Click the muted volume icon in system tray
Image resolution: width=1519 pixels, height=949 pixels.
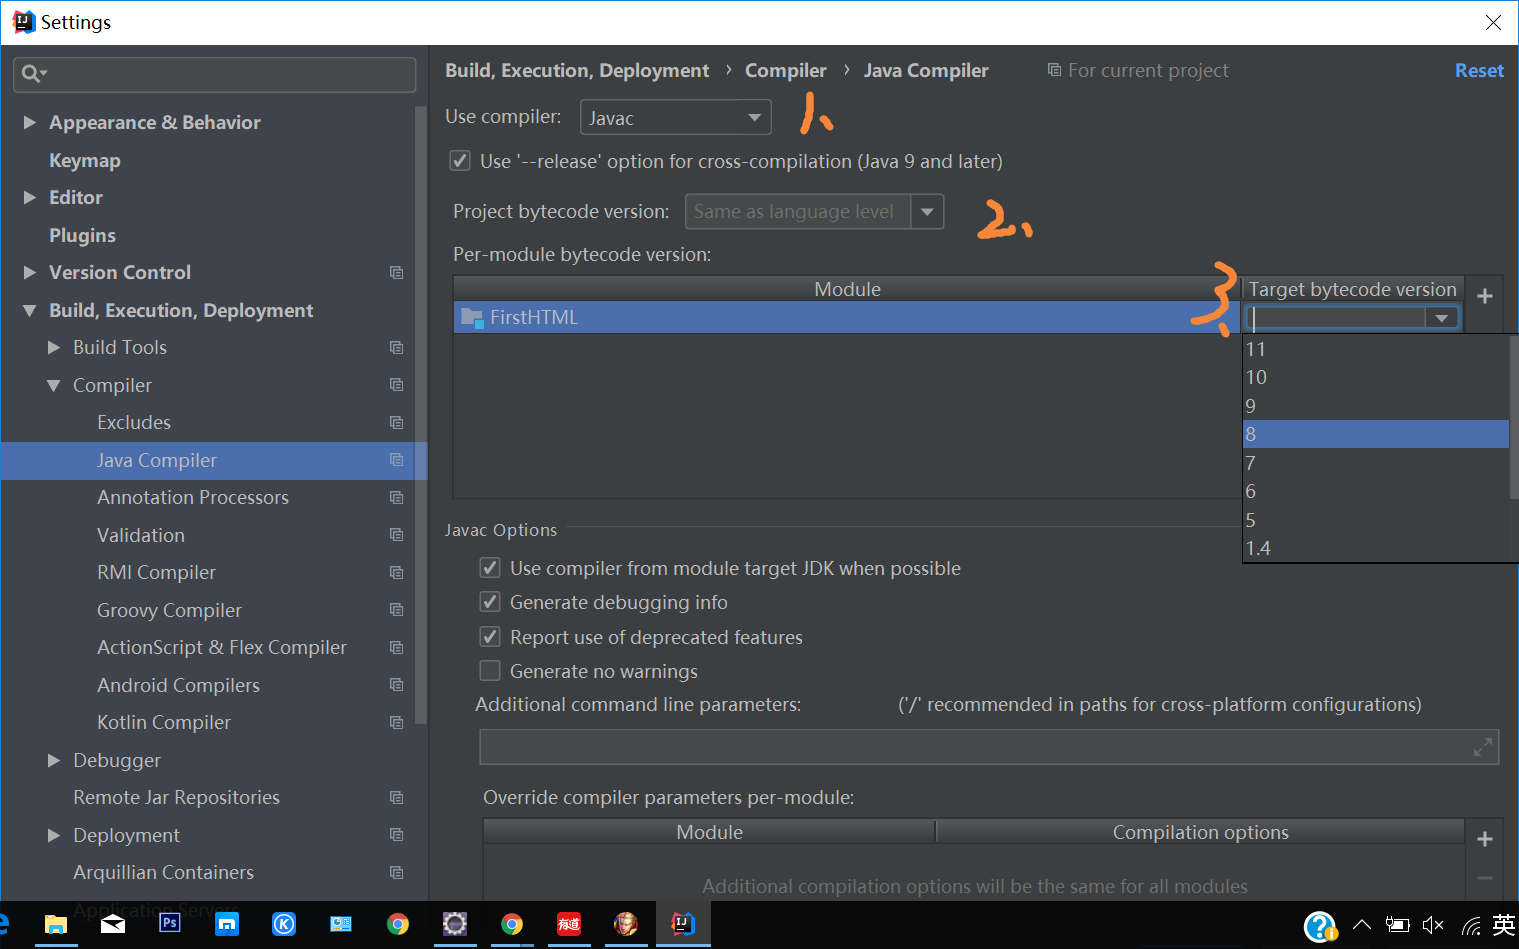click(1433, 925)
